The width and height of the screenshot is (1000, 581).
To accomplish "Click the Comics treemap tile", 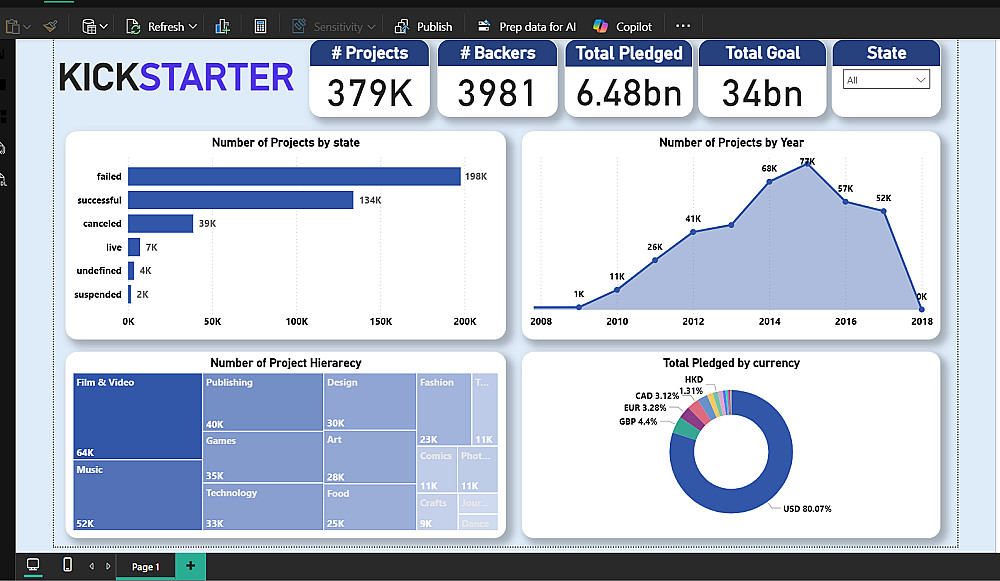I will 437,469.
